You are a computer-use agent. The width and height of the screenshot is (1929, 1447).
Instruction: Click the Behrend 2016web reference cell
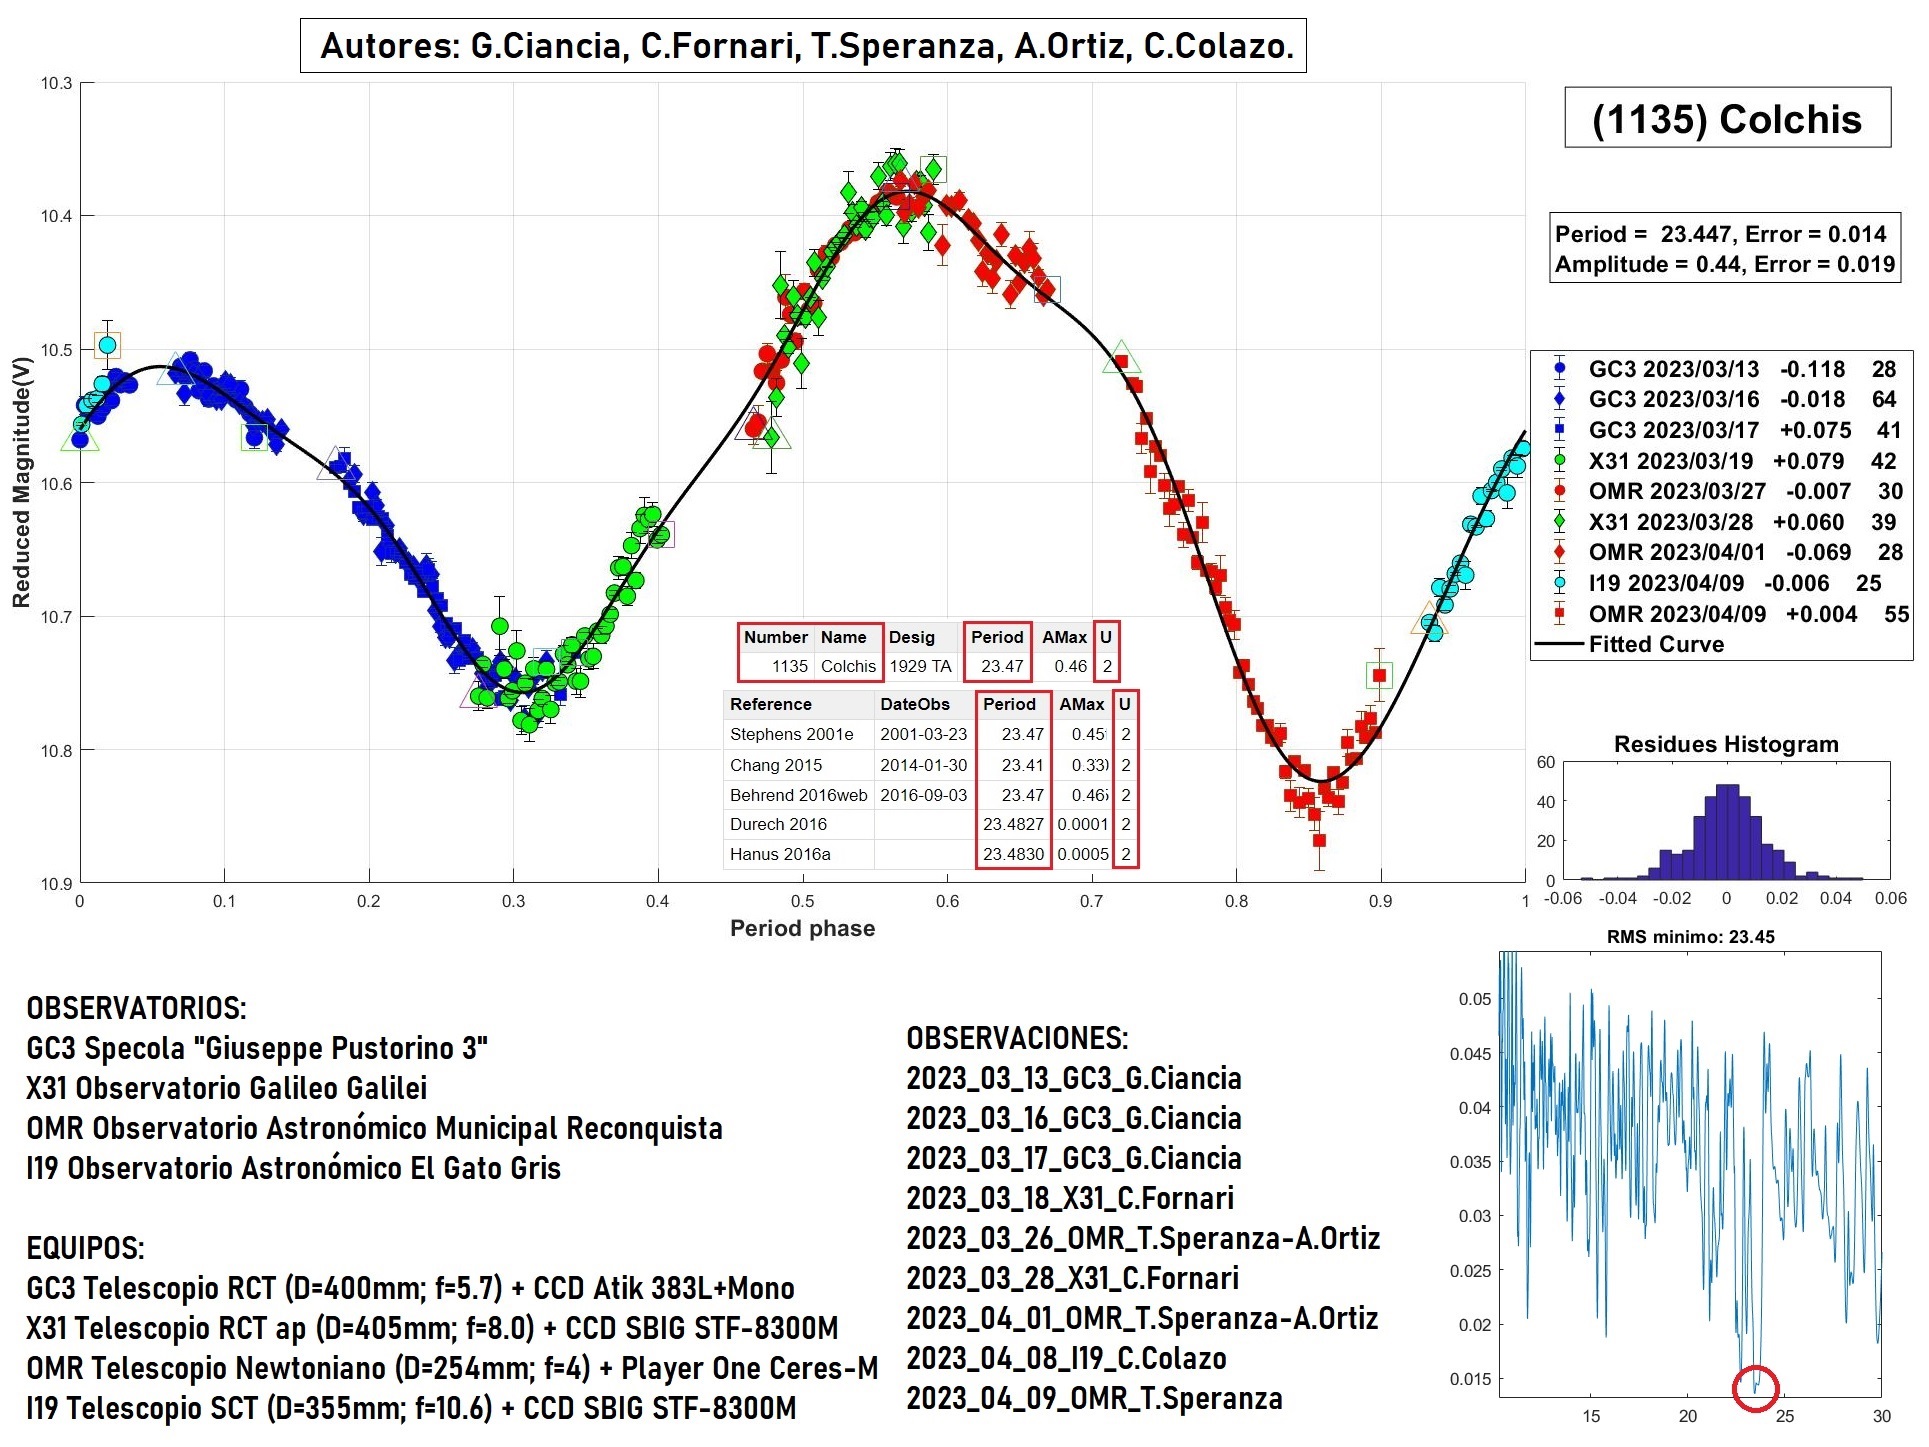pos(799,795)
